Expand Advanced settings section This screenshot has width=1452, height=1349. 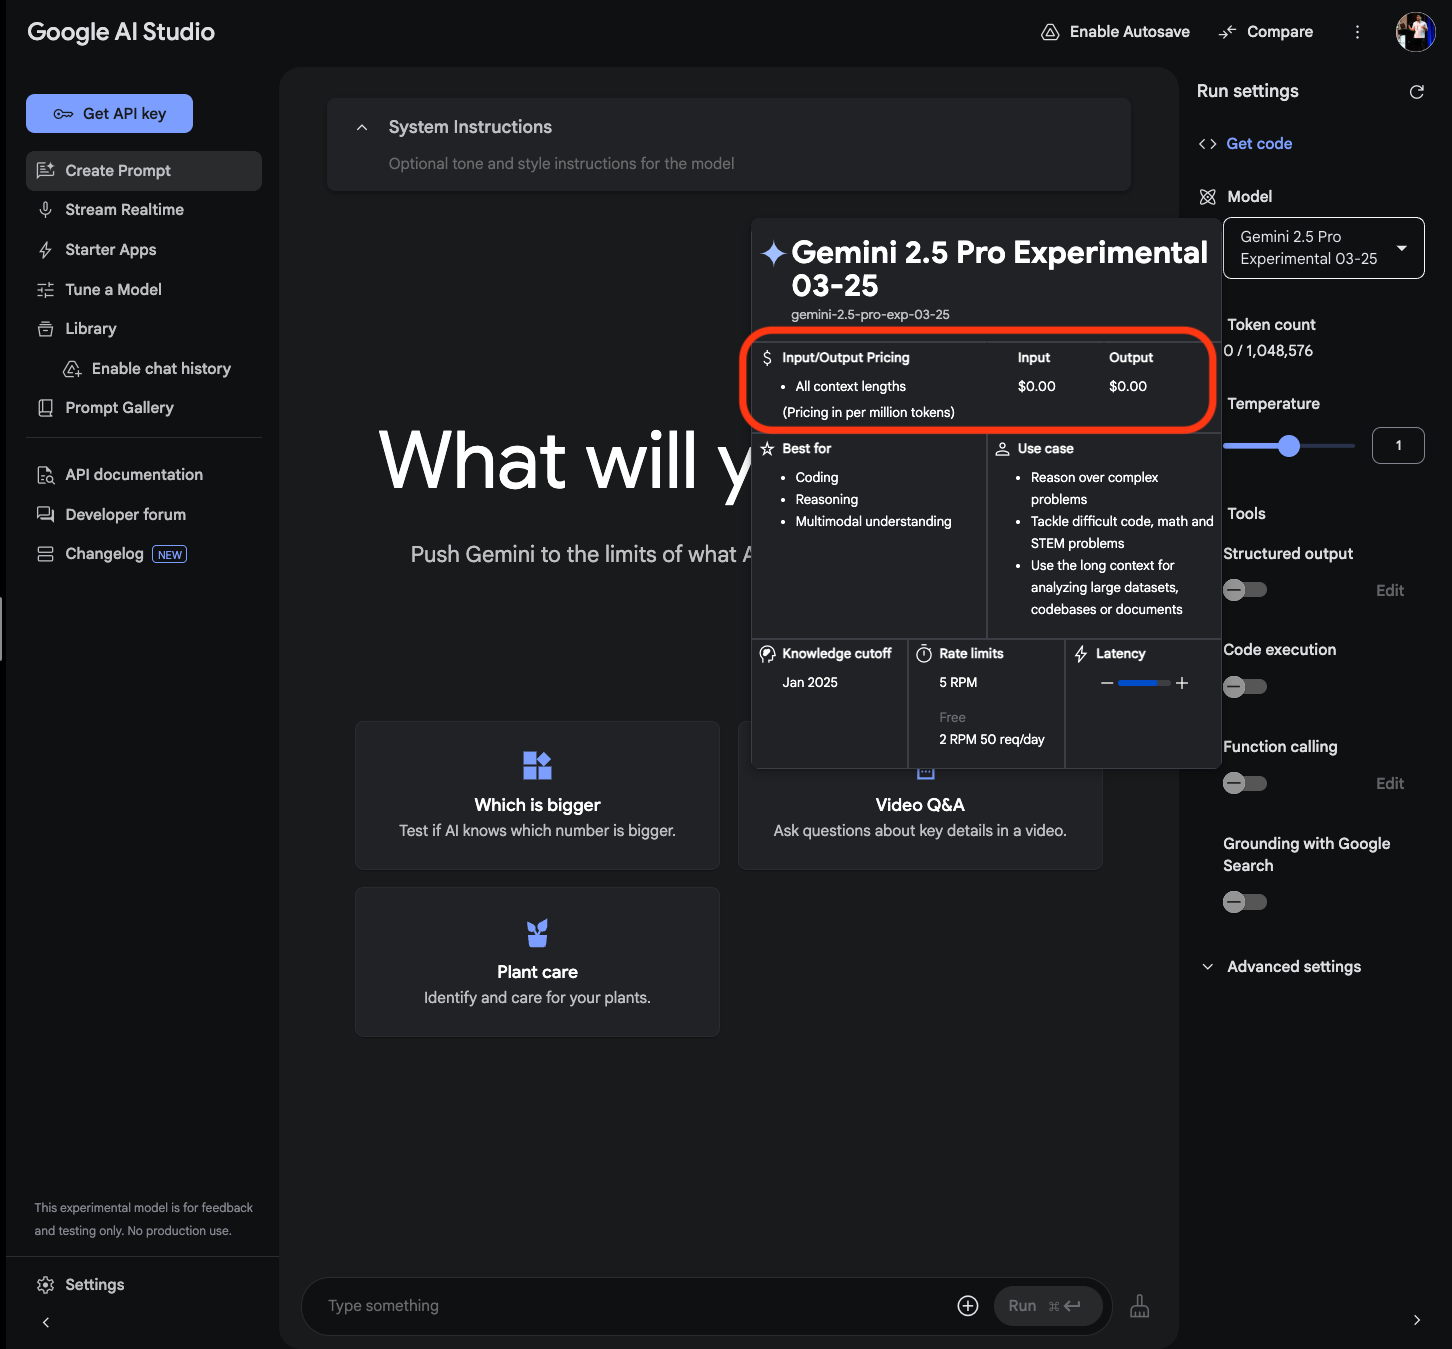pyautogui.click(x=1282, y=967)
